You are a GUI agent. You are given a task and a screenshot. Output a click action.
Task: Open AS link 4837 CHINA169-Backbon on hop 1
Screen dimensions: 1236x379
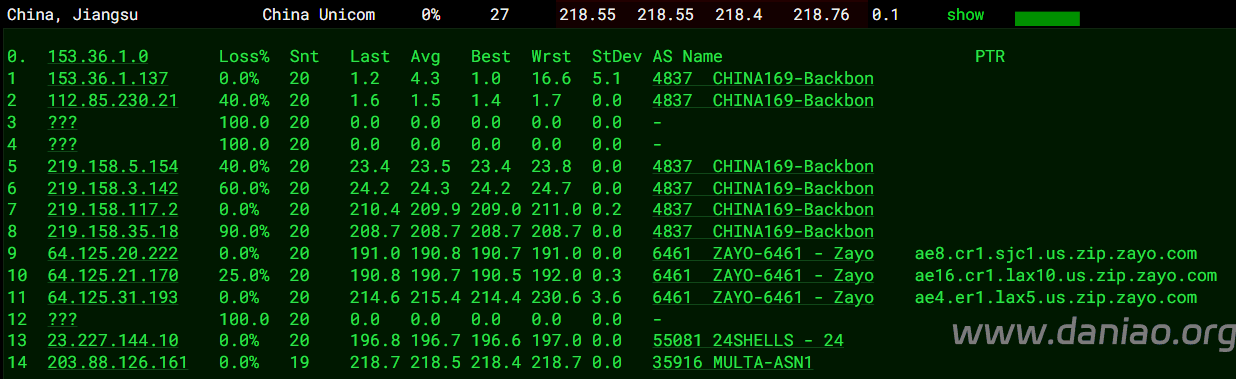pos(763,78)
